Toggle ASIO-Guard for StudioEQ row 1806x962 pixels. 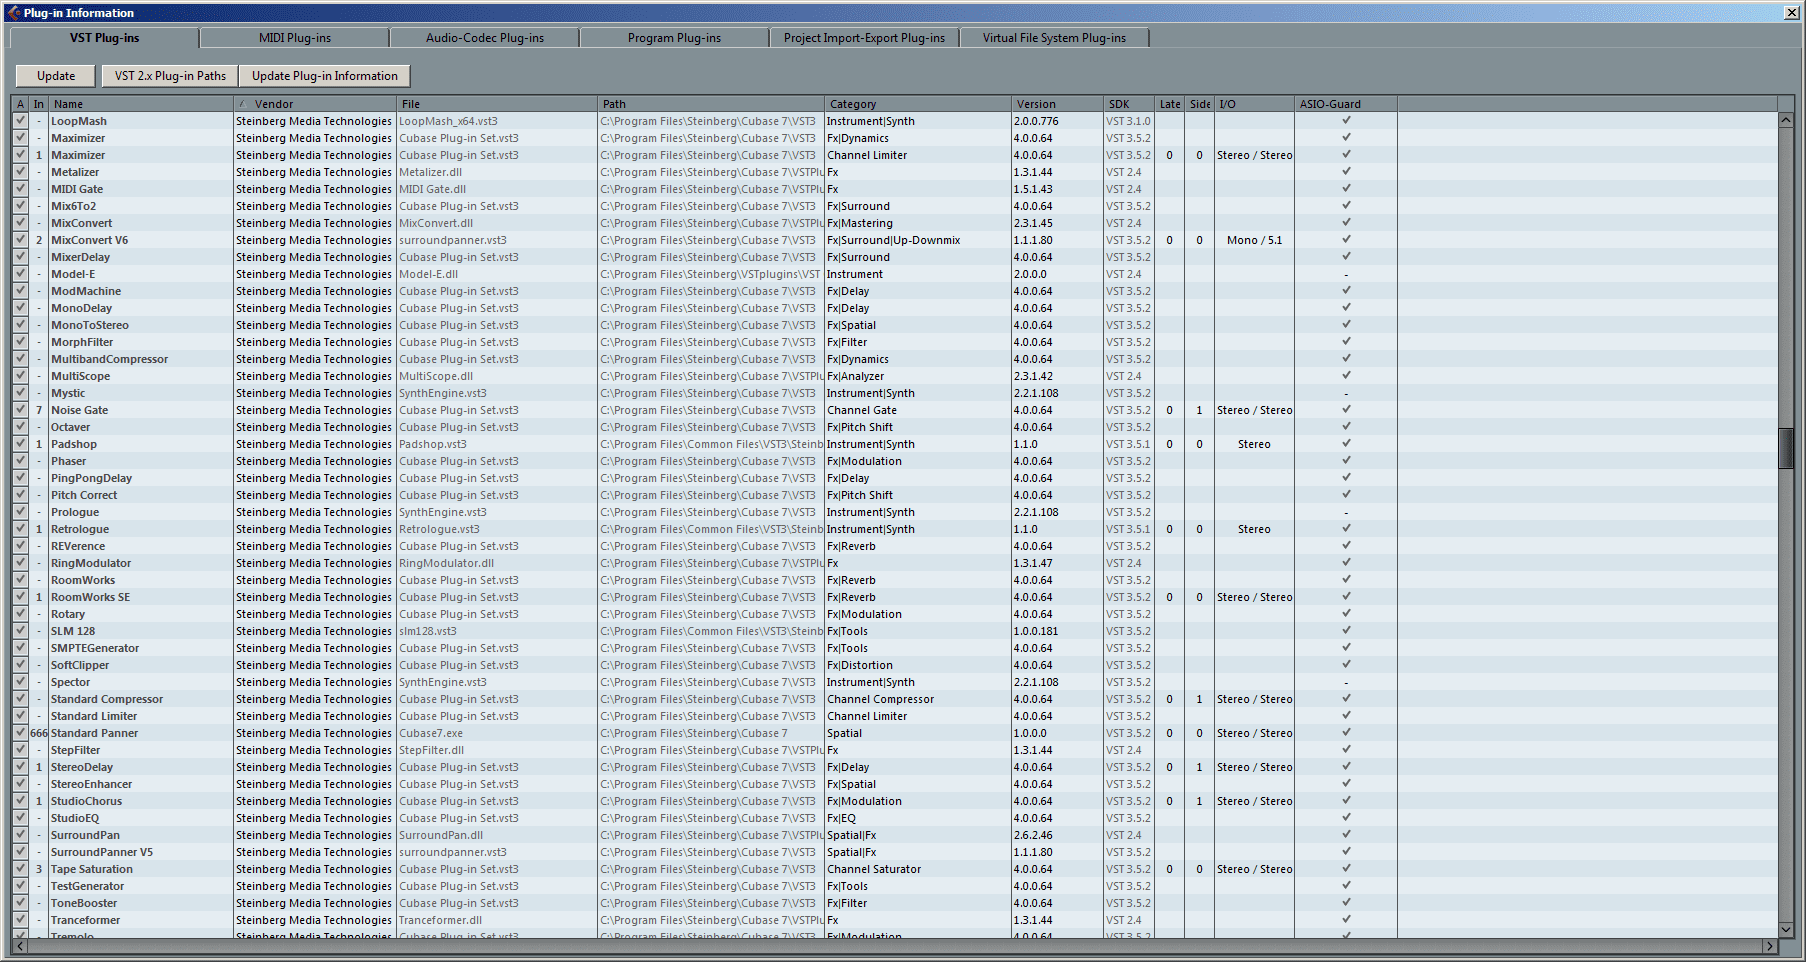[x=1346, y=818]
